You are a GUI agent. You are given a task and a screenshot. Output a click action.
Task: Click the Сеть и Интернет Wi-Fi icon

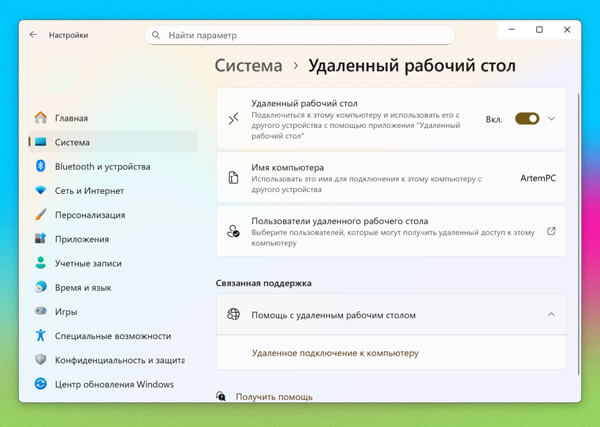[41, 190]
